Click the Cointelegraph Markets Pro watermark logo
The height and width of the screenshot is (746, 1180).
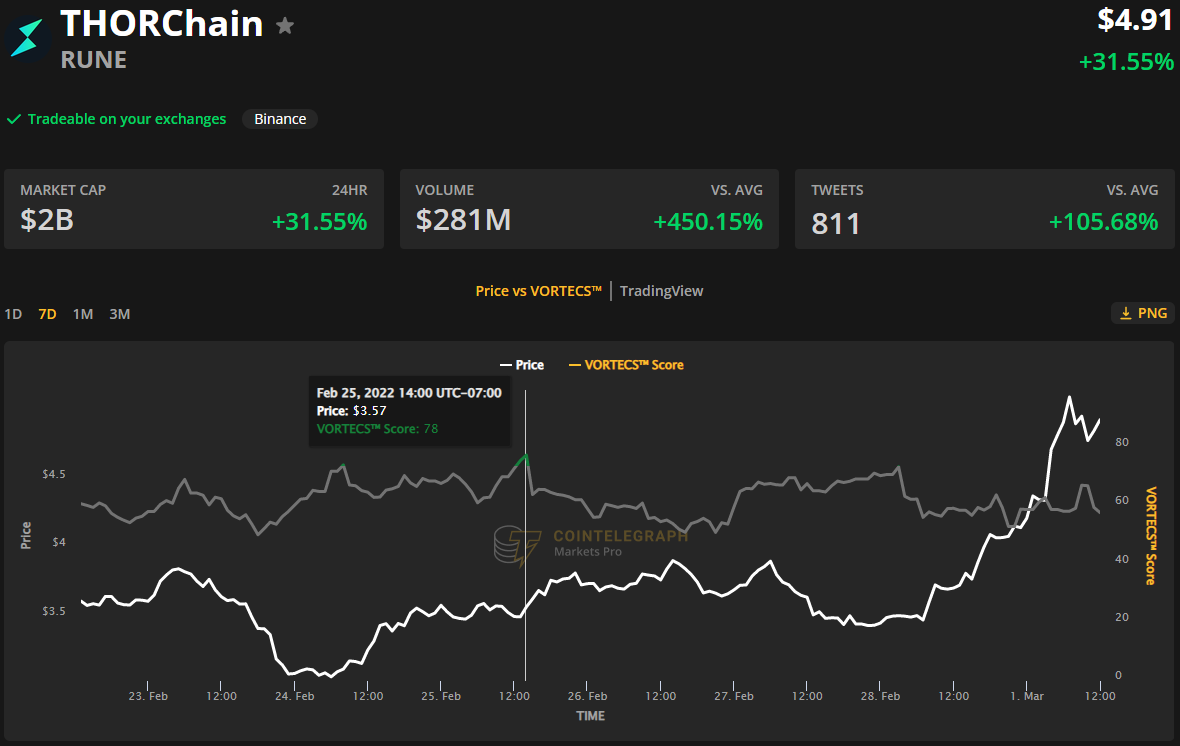click(x=514, y=547)
